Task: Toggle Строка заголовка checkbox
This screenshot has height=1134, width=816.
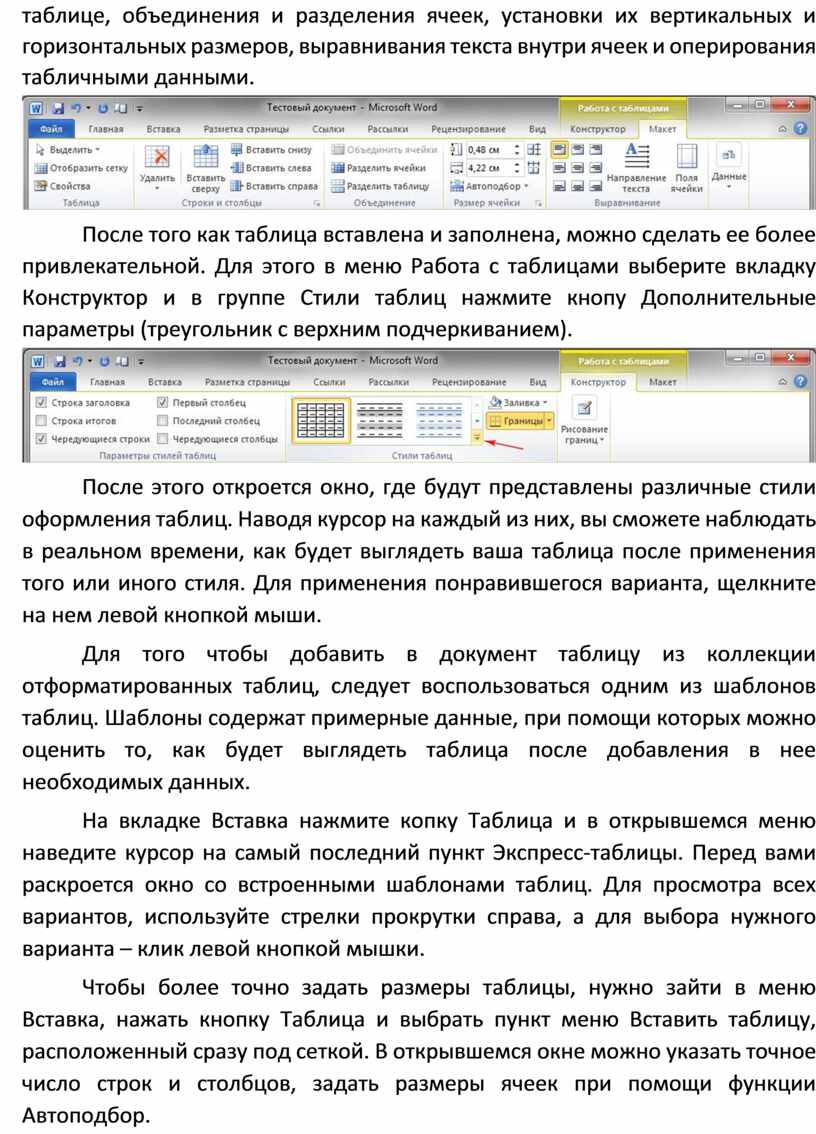Action: click(x=41, y=402)
